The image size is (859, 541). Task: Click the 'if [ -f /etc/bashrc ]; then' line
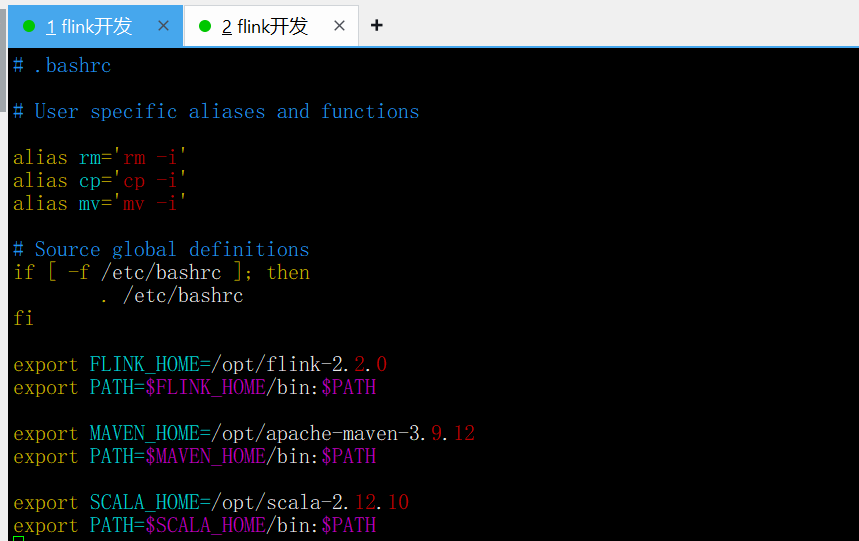click(x=161, y=273)
